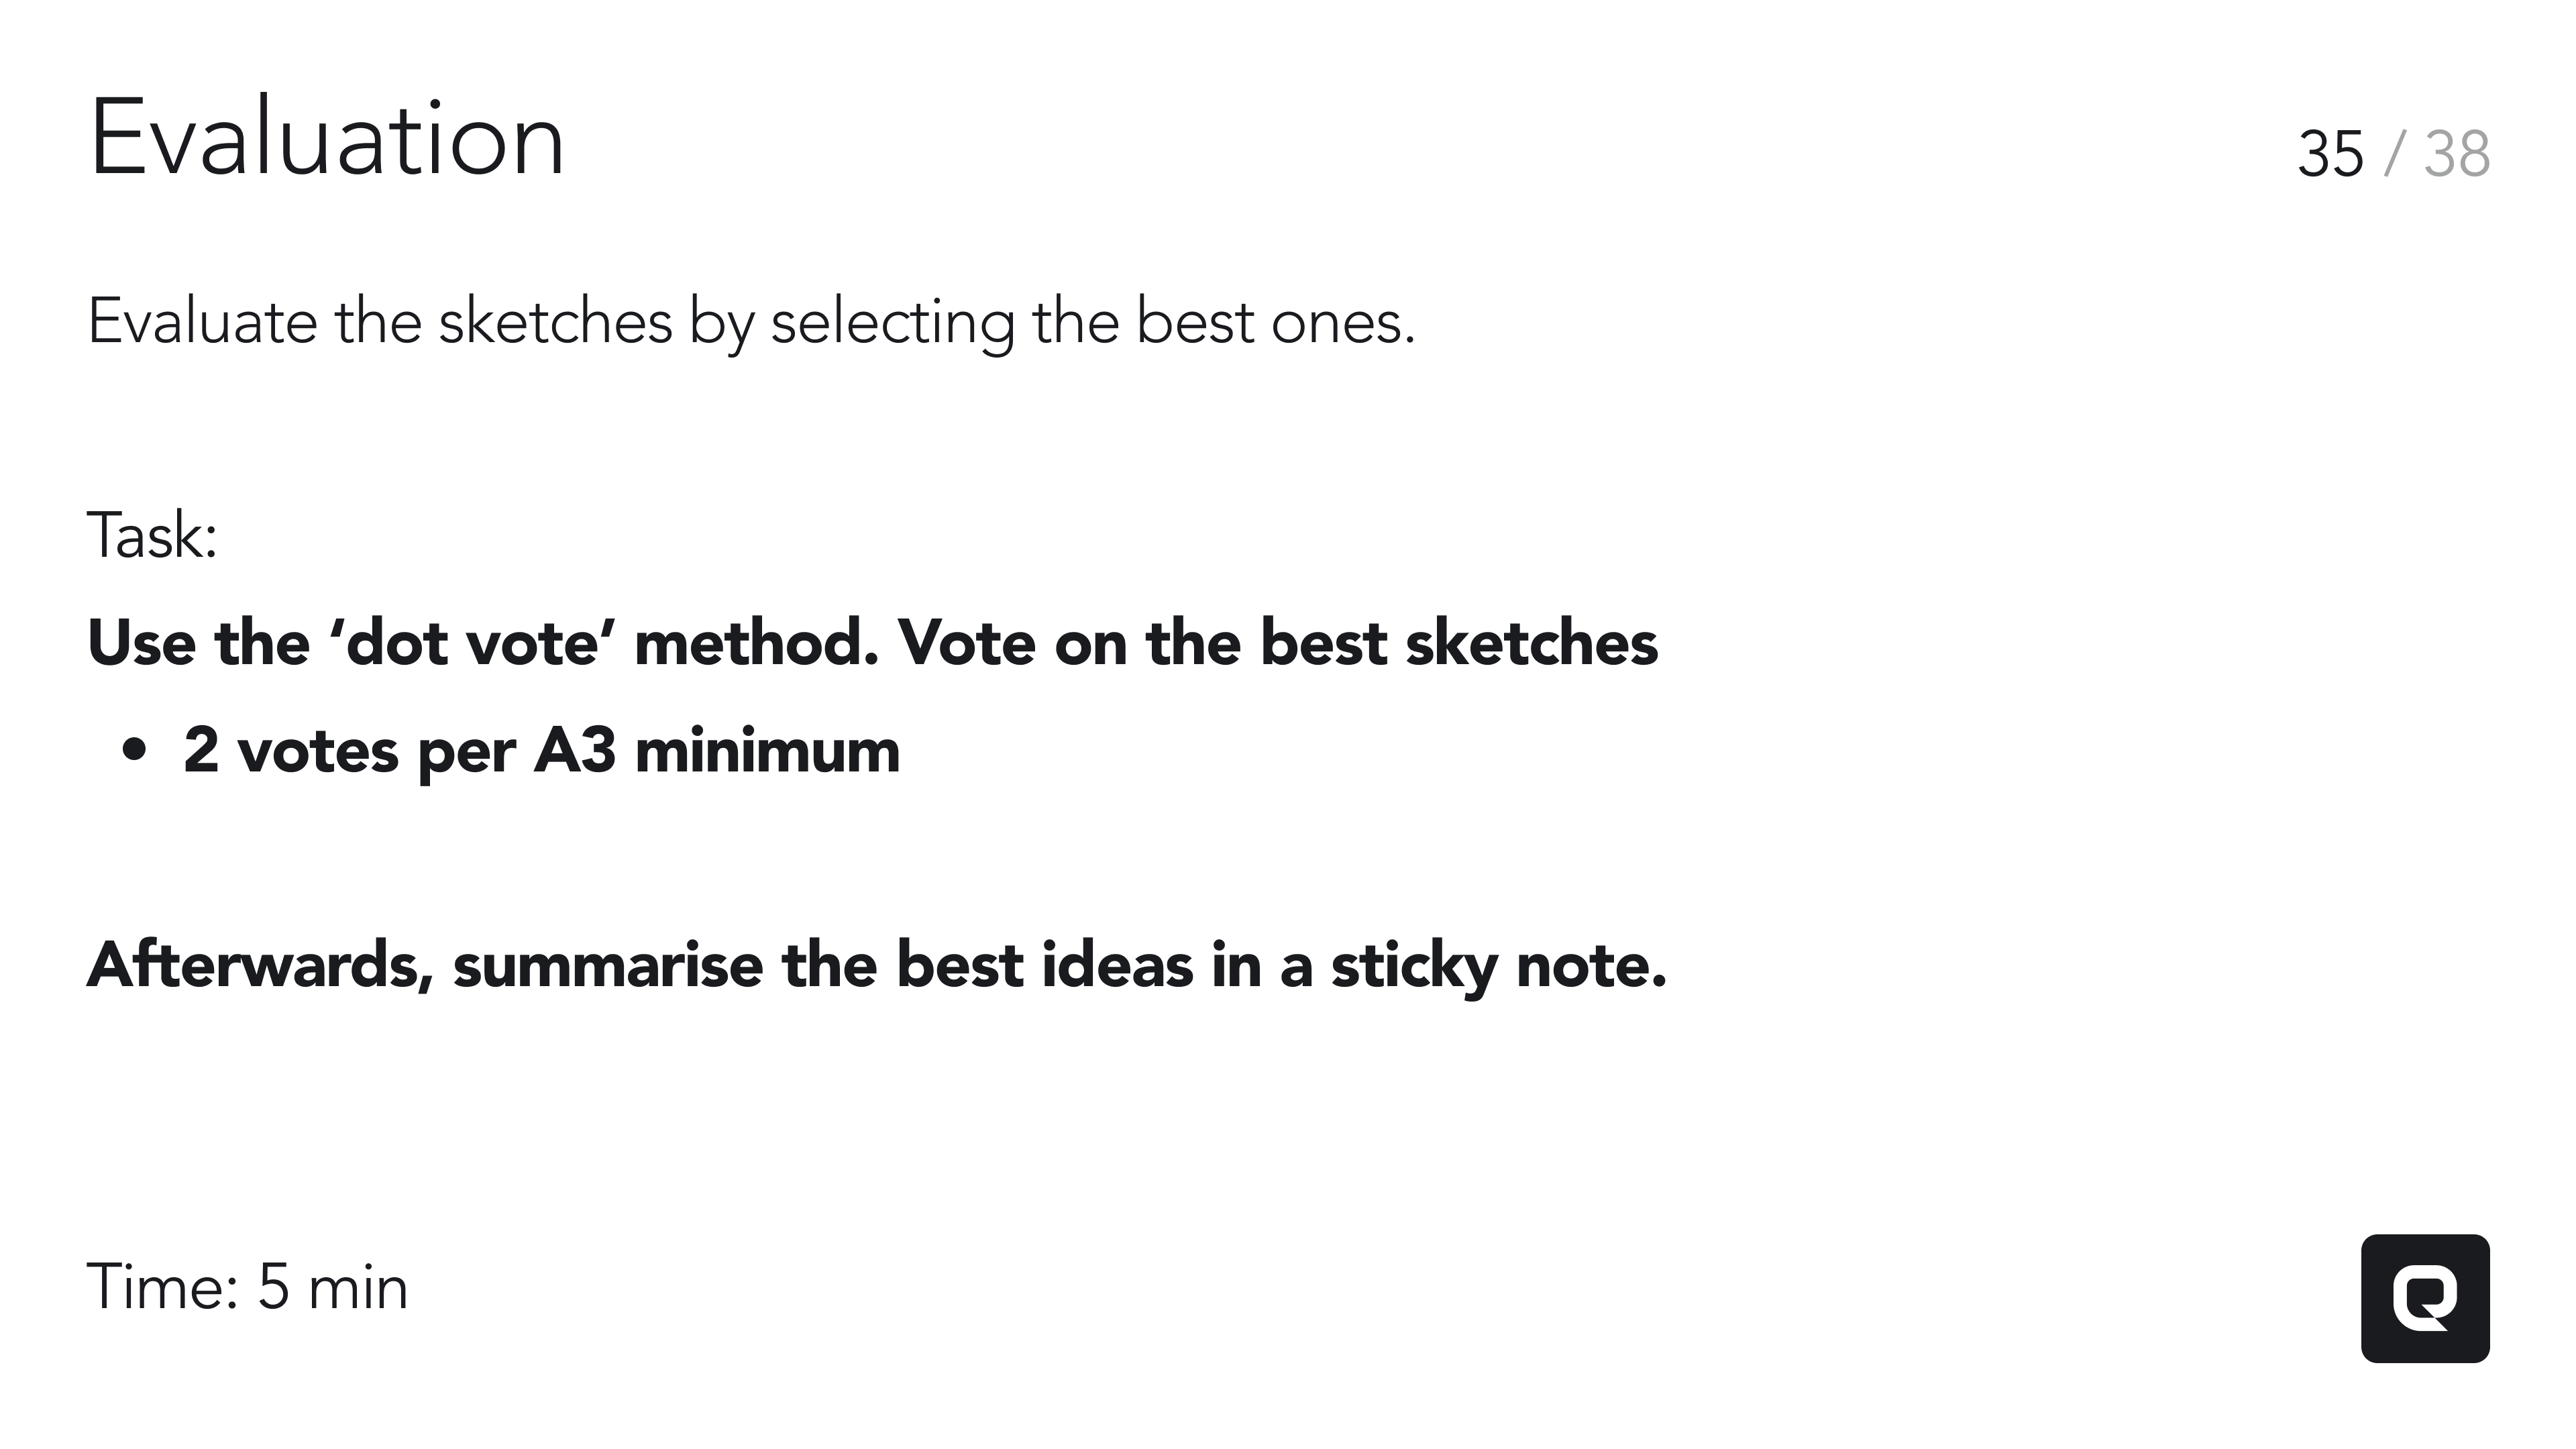Screen dimensions: 2576x1449
Task: Select the 'Evaluate the sketches' sentence
Action: (751, 323)
